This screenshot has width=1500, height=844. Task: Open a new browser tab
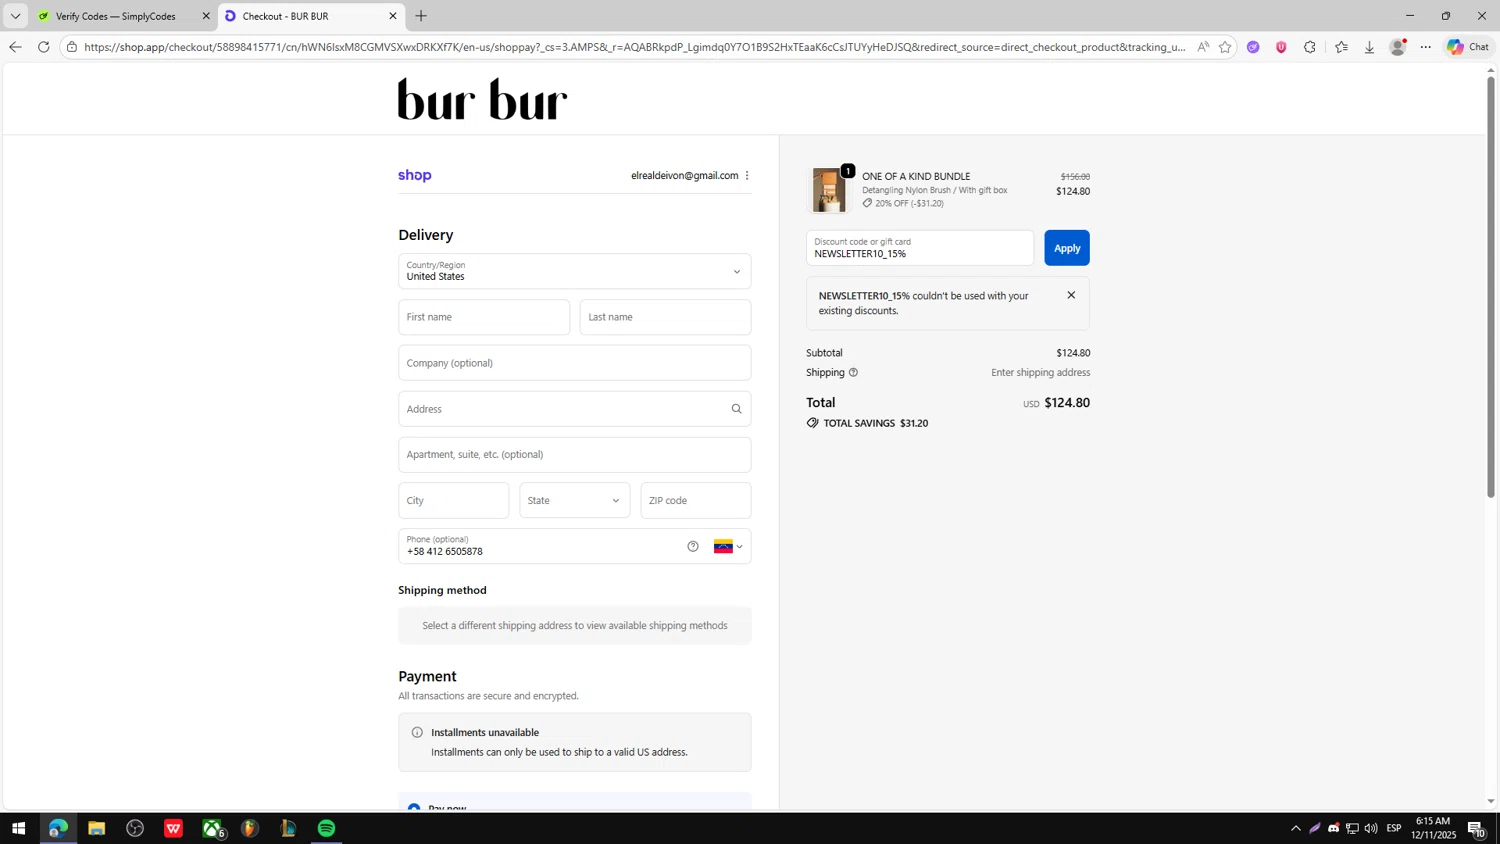click(421, 16)
